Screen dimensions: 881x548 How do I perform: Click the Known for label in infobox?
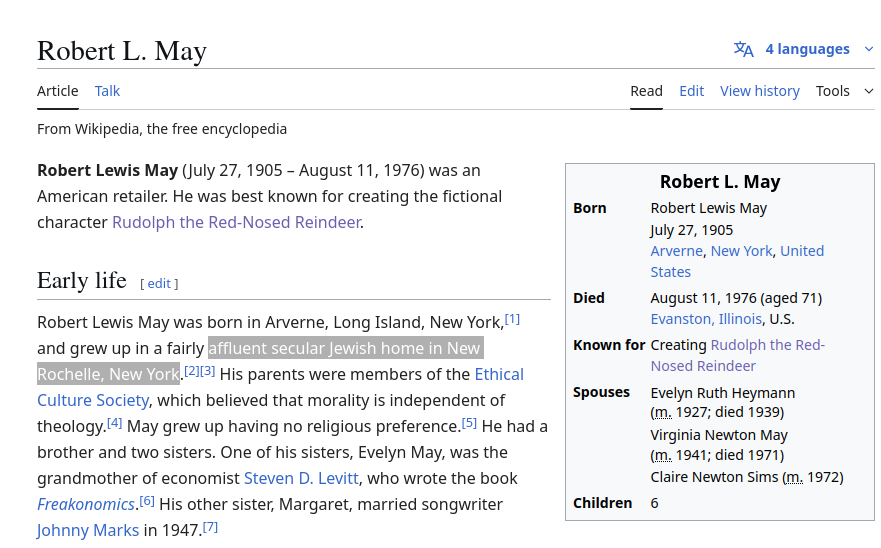coord(609,345)
